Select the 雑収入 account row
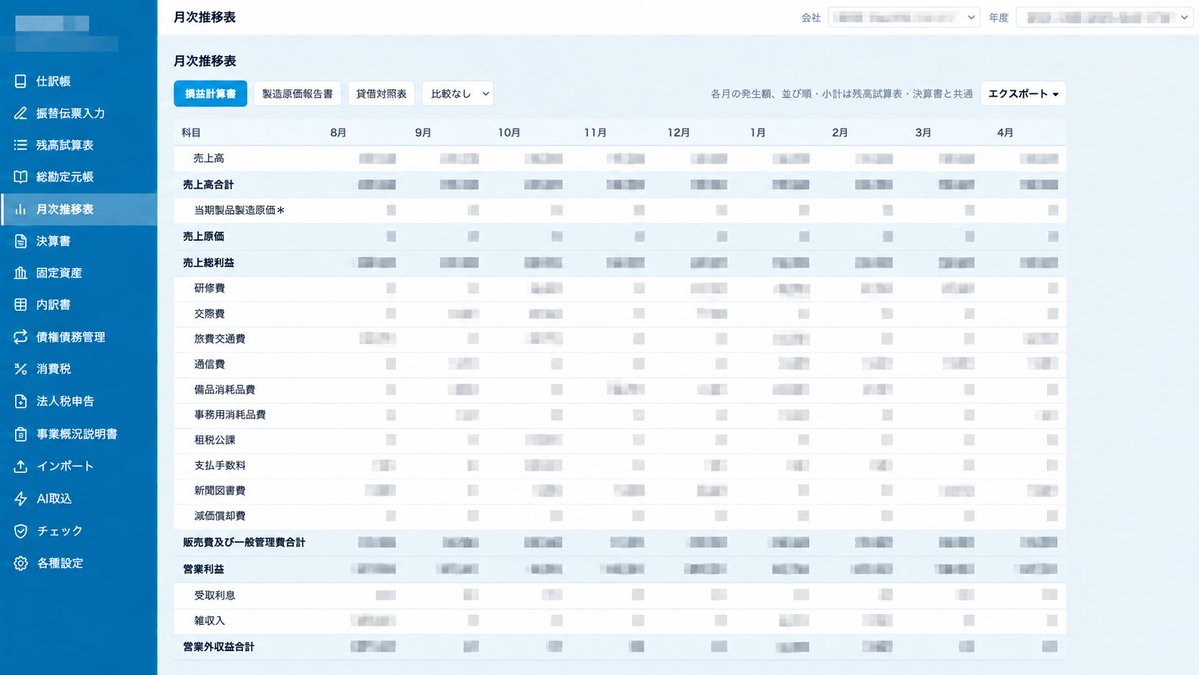This screenshot has height=675, width=1199. (619, 621)
